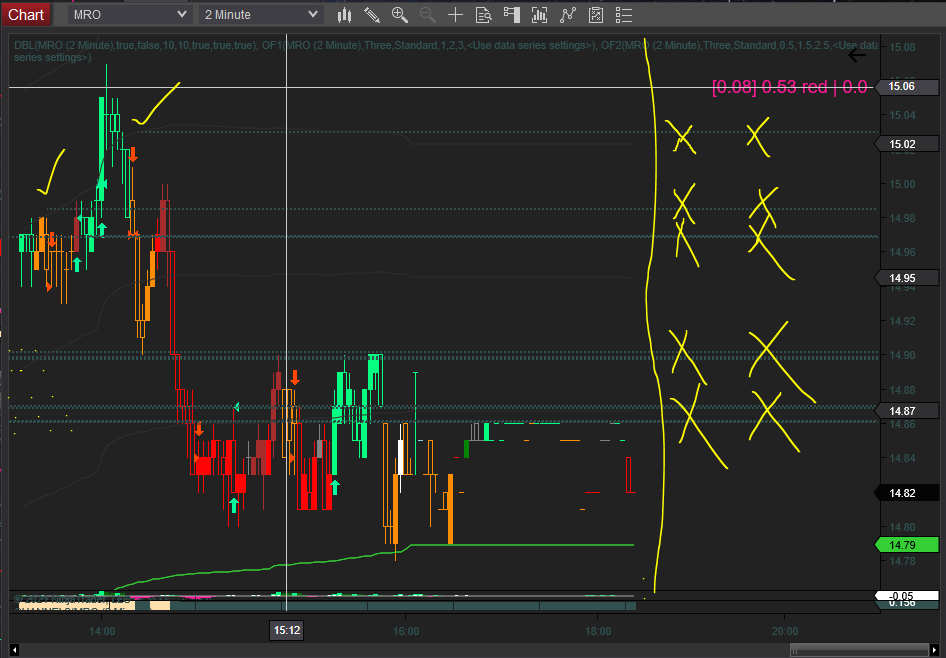Select the red Chart tab label
This screenshot has width=946, height=658.
26,14
